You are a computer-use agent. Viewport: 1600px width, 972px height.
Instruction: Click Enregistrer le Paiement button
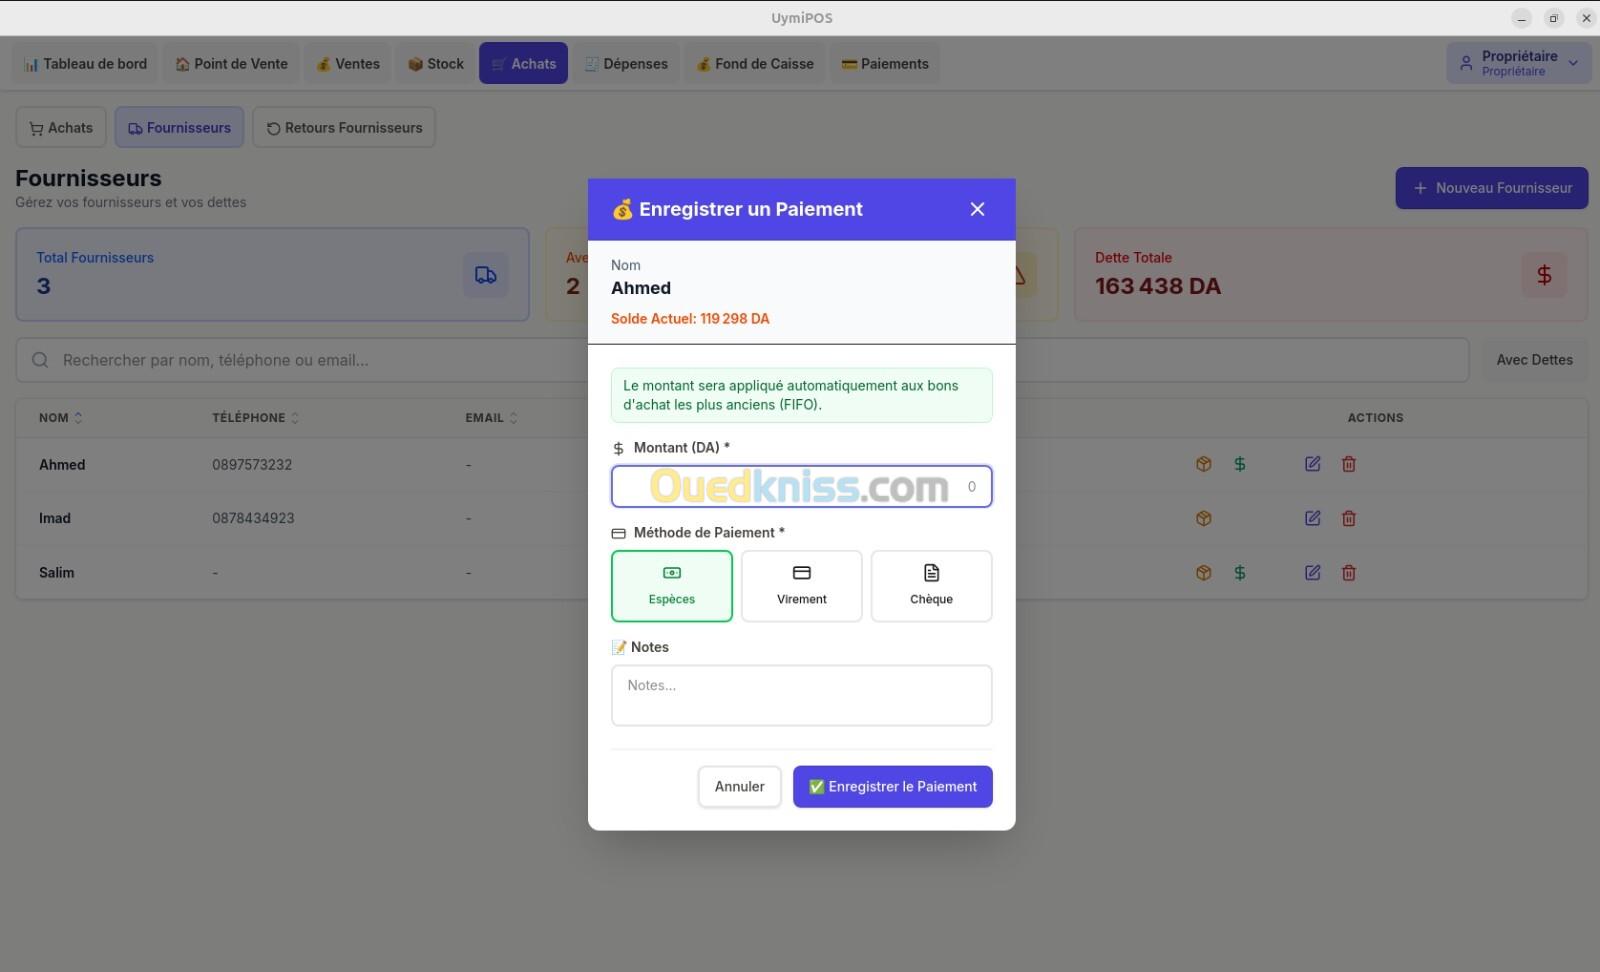tap(893, 786)
